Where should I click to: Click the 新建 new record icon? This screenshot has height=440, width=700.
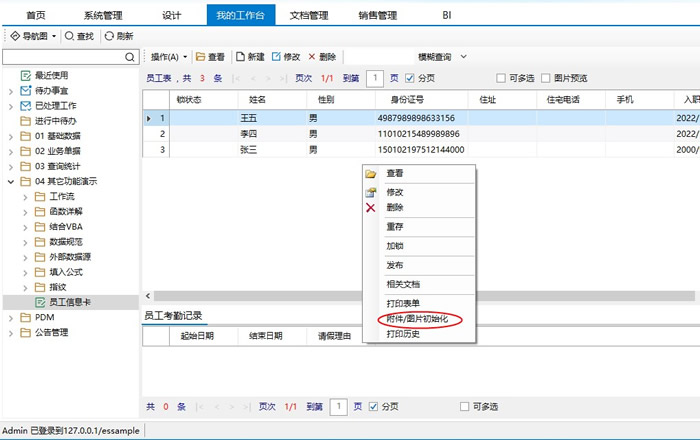(x=240, y=57)
